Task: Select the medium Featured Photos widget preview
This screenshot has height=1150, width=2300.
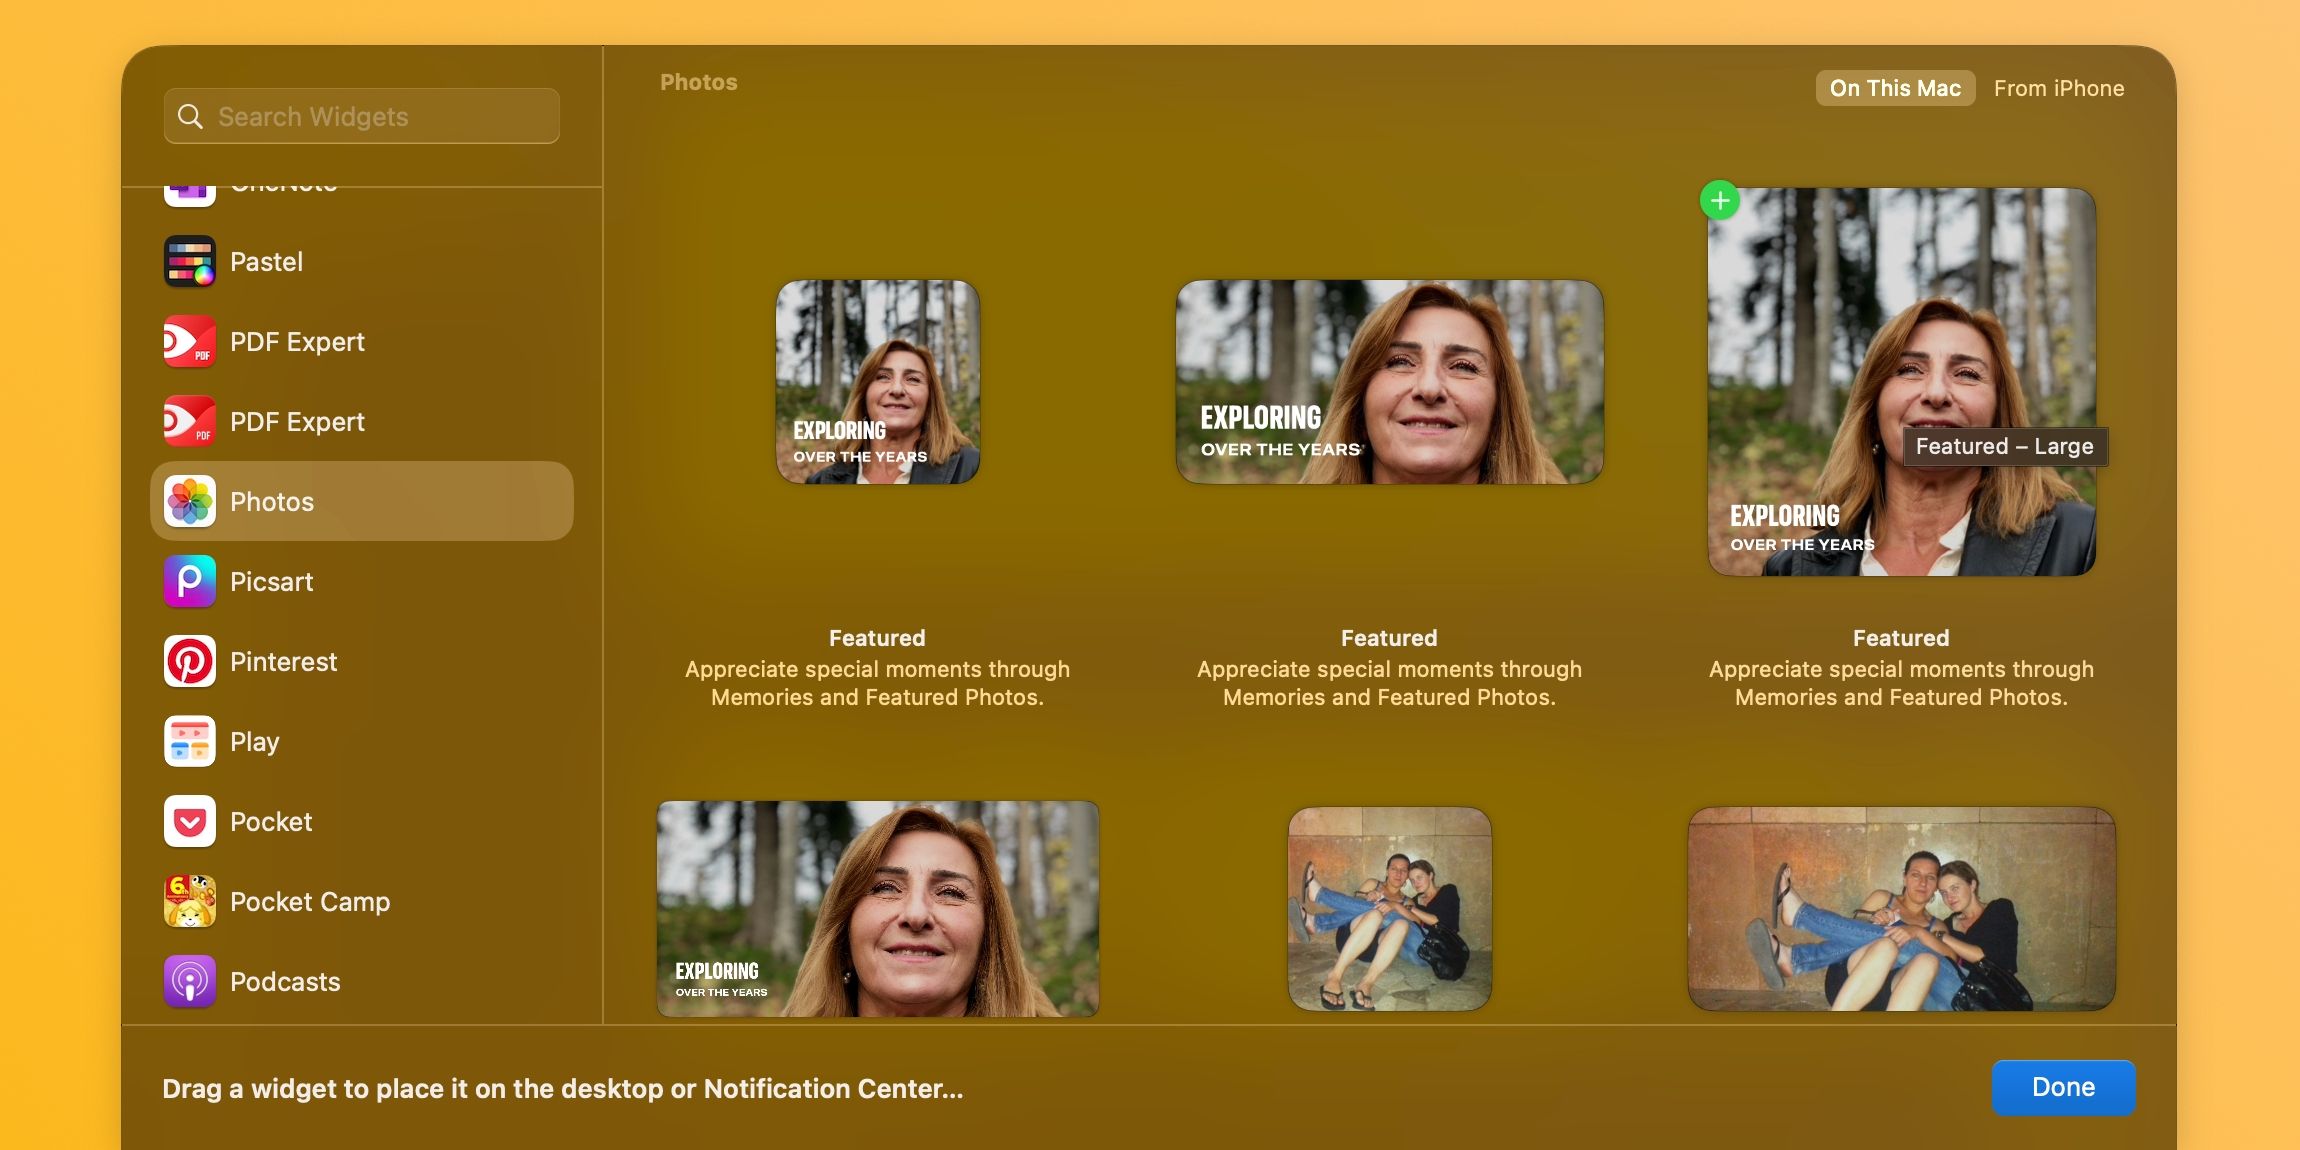Action: [x=1388, y=381]
